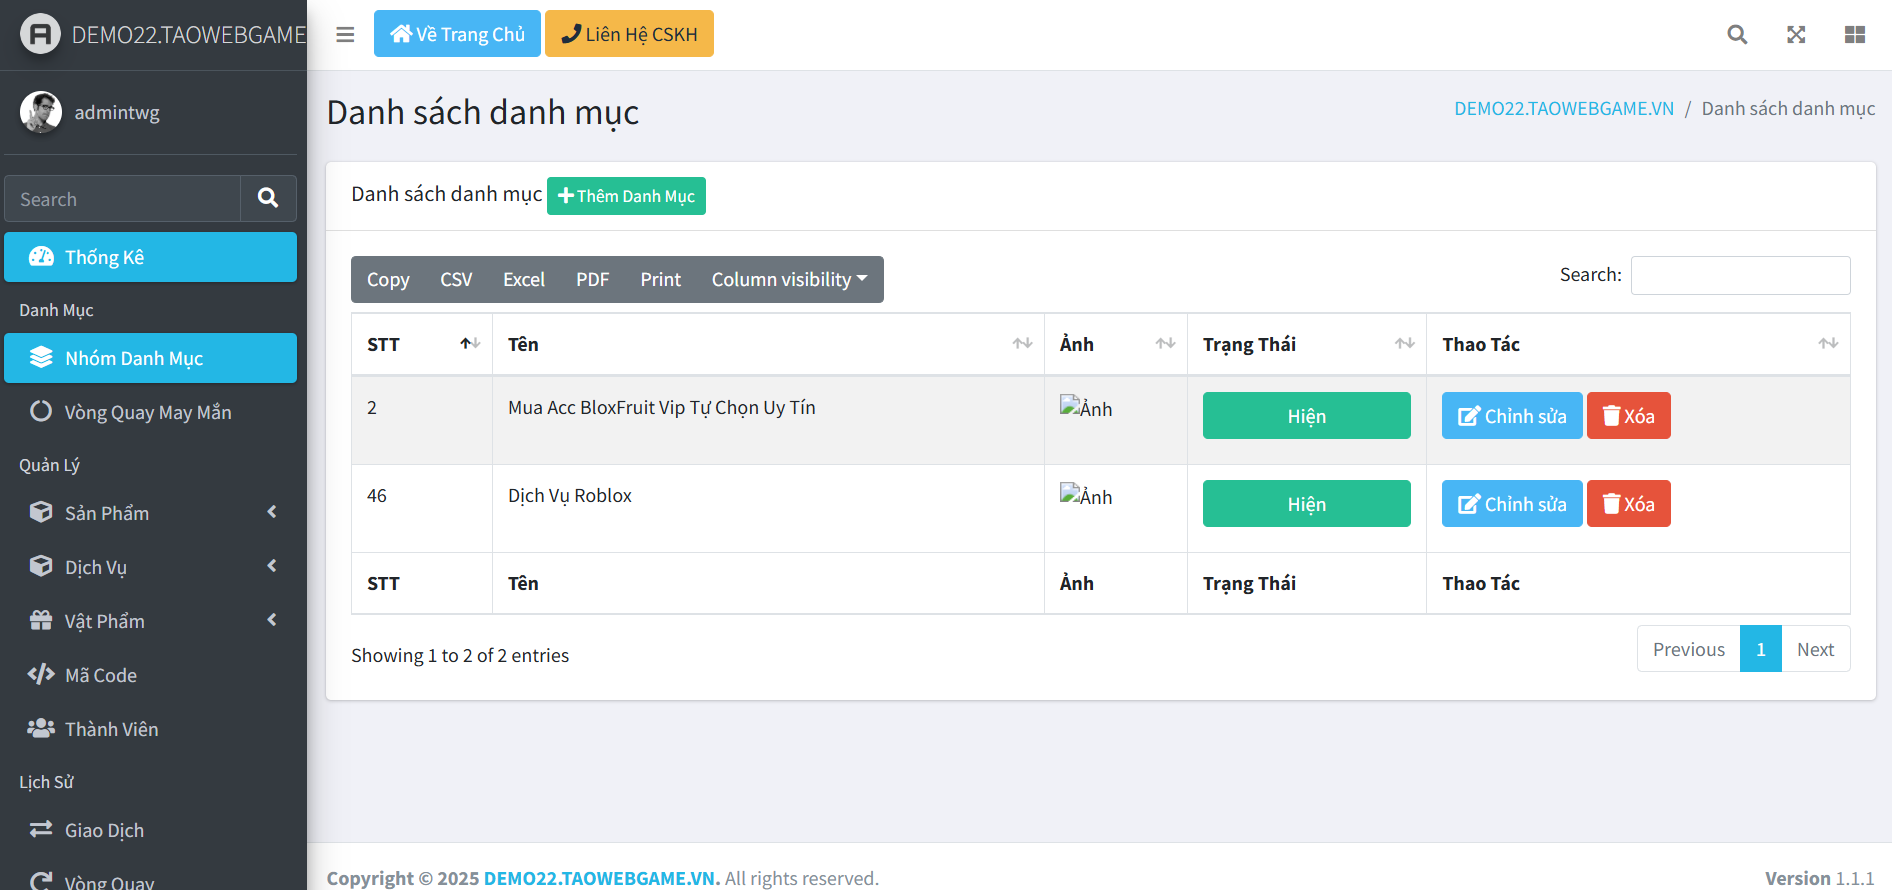Click Xóa for Mua Acc BloxFruit row
The width and height of the screenshot is (1892, 890).
[x=1628, y=416]
